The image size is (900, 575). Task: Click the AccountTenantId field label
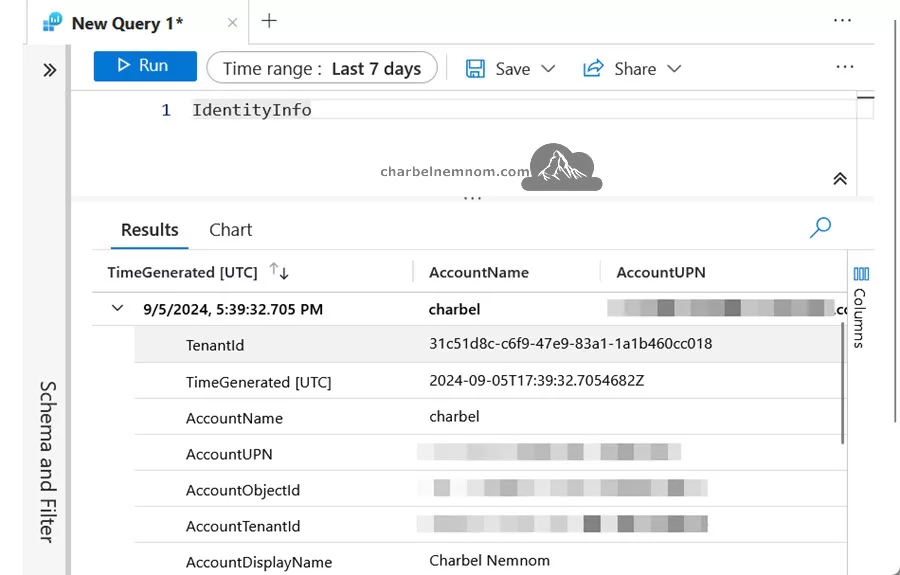click(243, 527)
